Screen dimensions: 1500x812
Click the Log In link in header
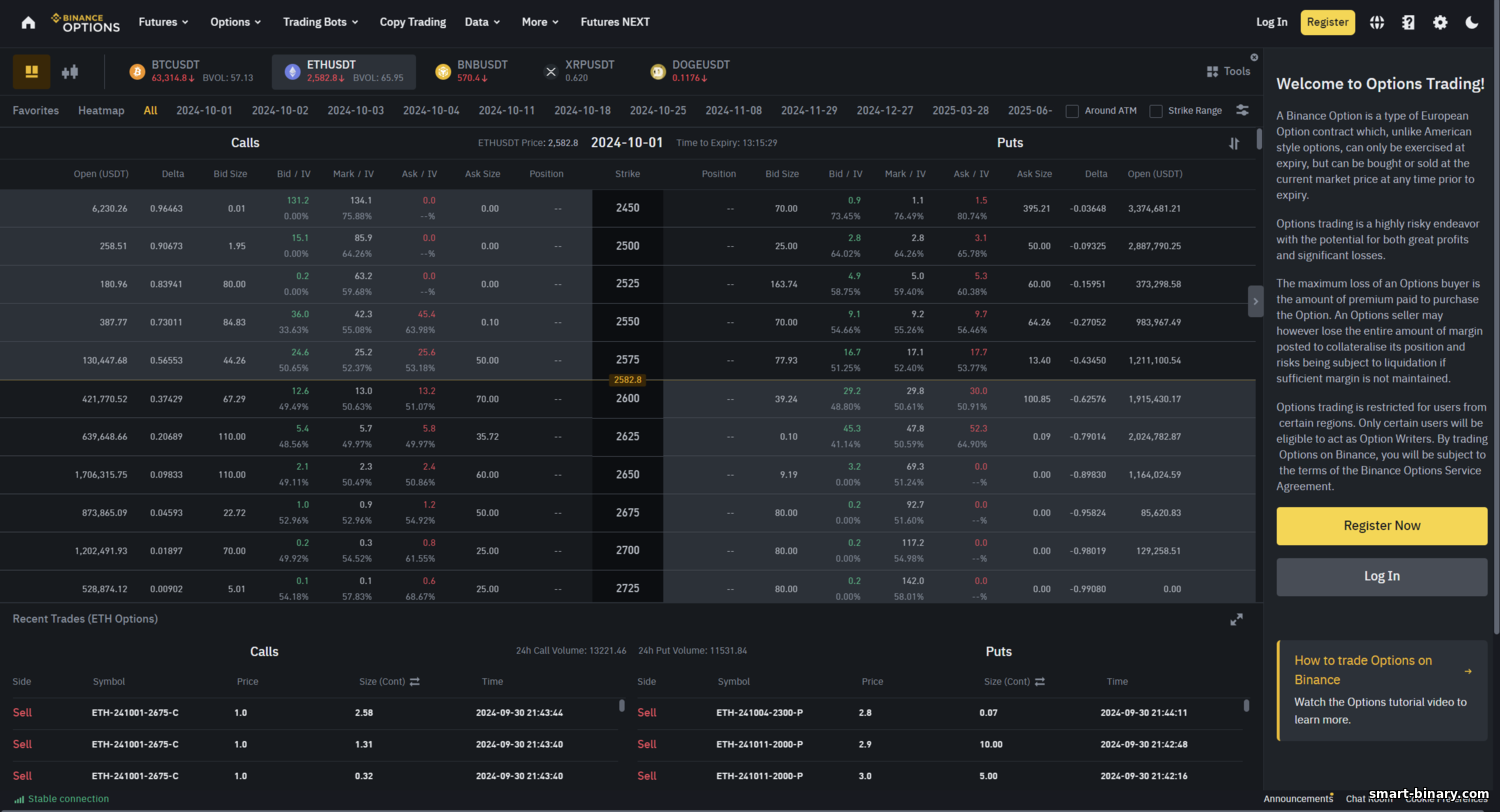coord(1272,22)
